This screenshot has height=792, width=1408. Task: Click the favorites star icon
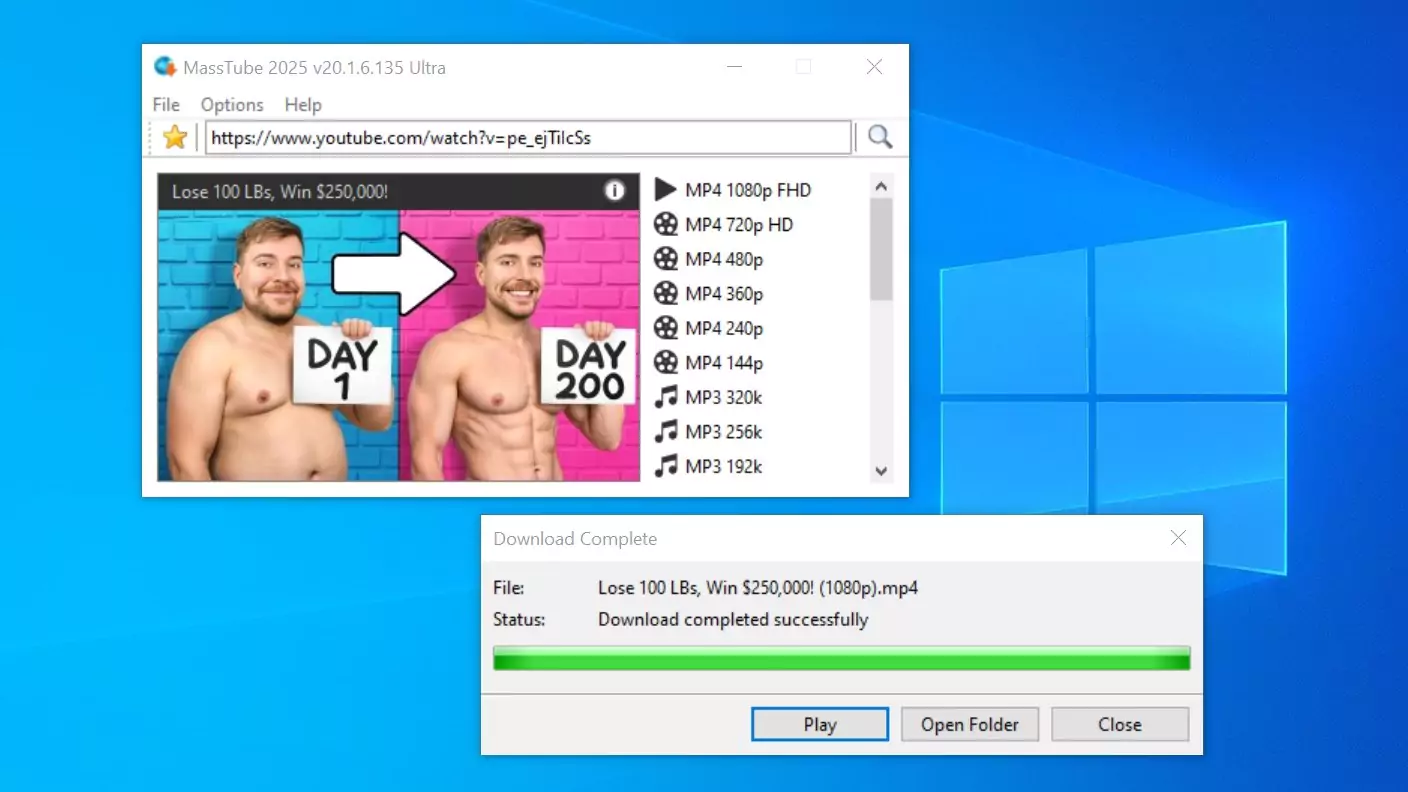pyautogui.click(x=175, y=137)
